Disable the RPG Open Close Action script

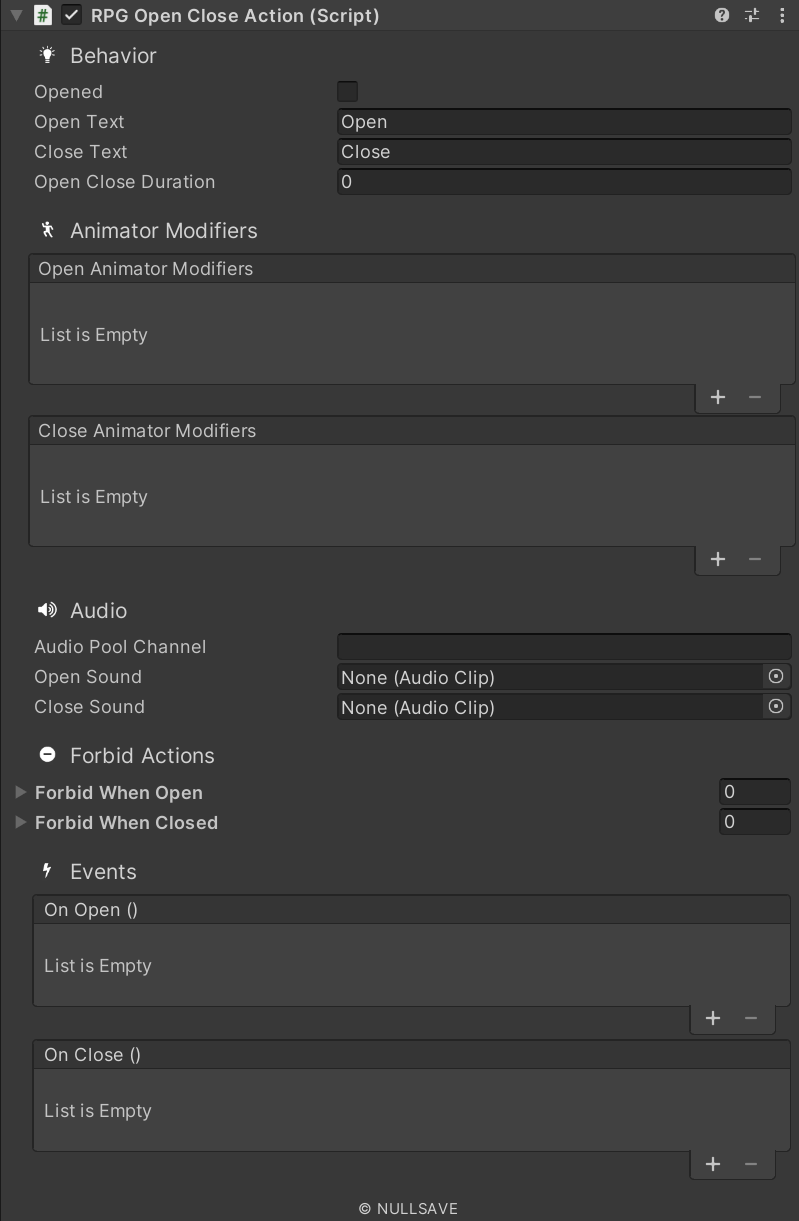point(72,16)
